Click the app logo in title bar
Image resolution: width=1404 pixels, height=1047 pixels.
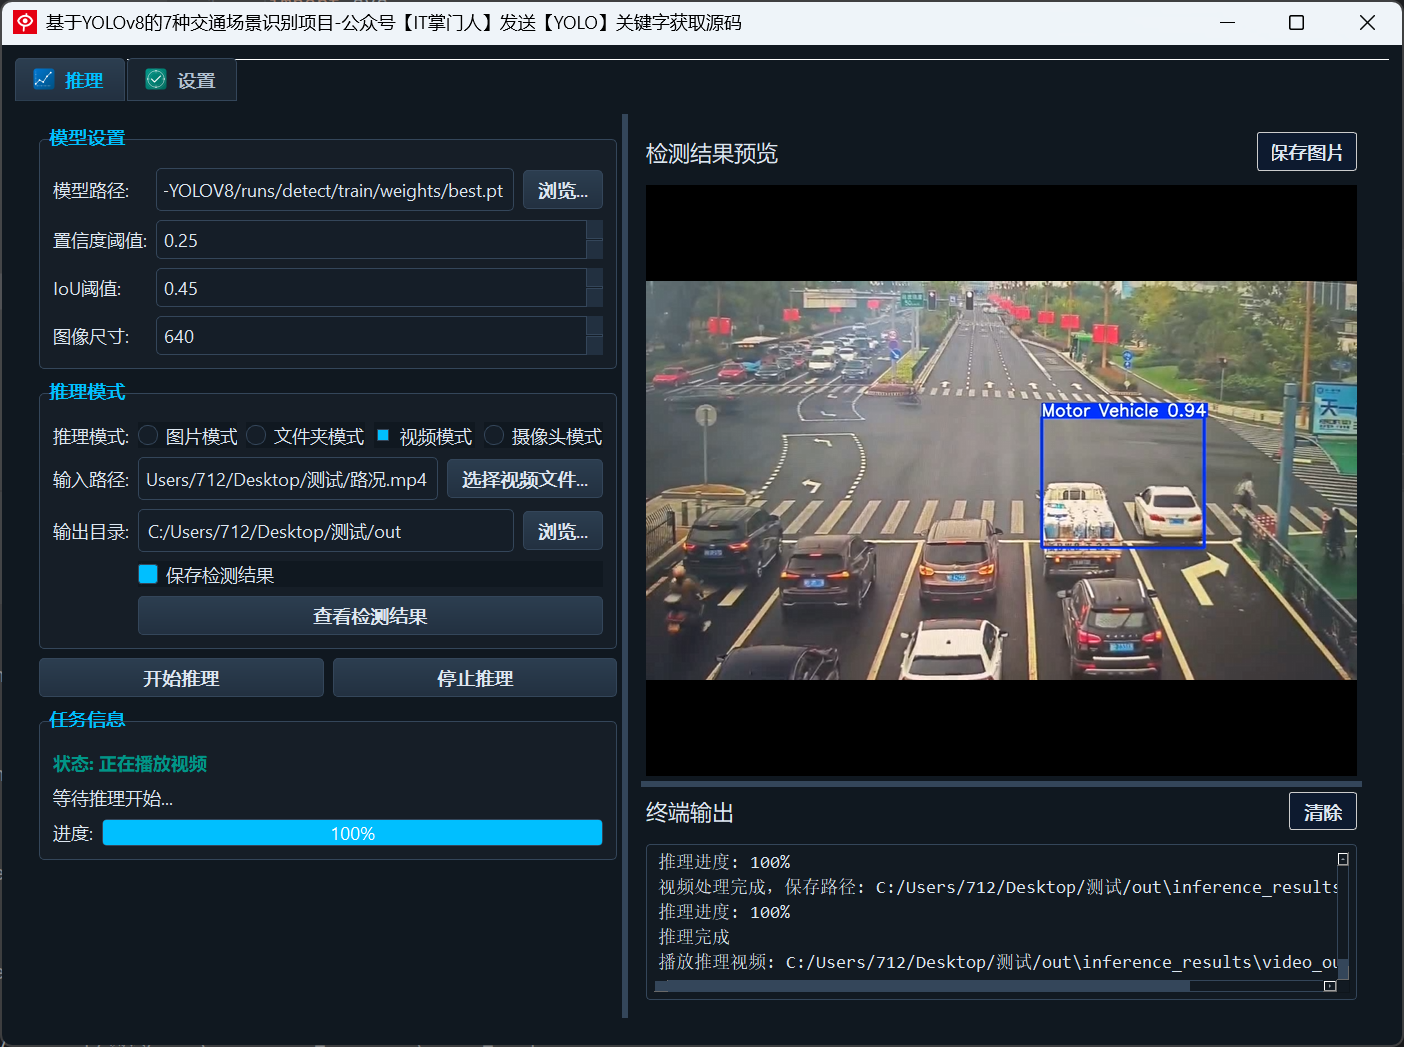coord(25,22)
